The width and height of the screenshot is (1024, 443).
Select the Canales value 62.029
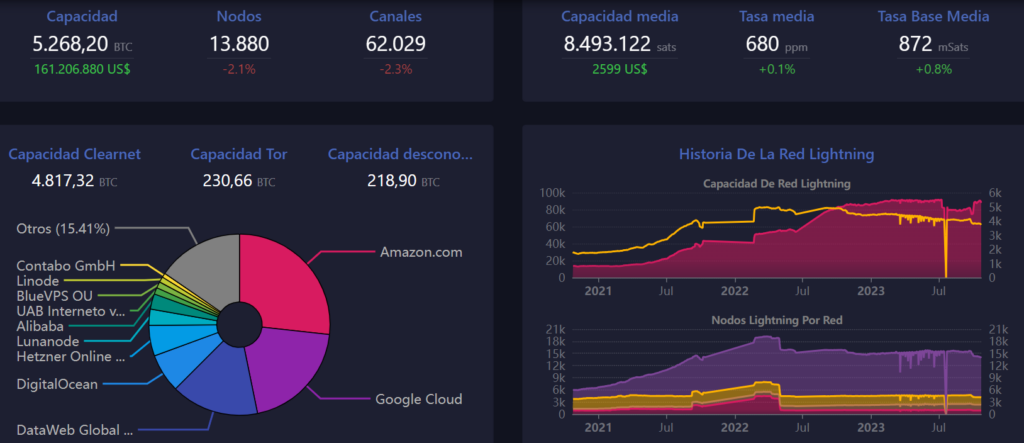point(396,44)
